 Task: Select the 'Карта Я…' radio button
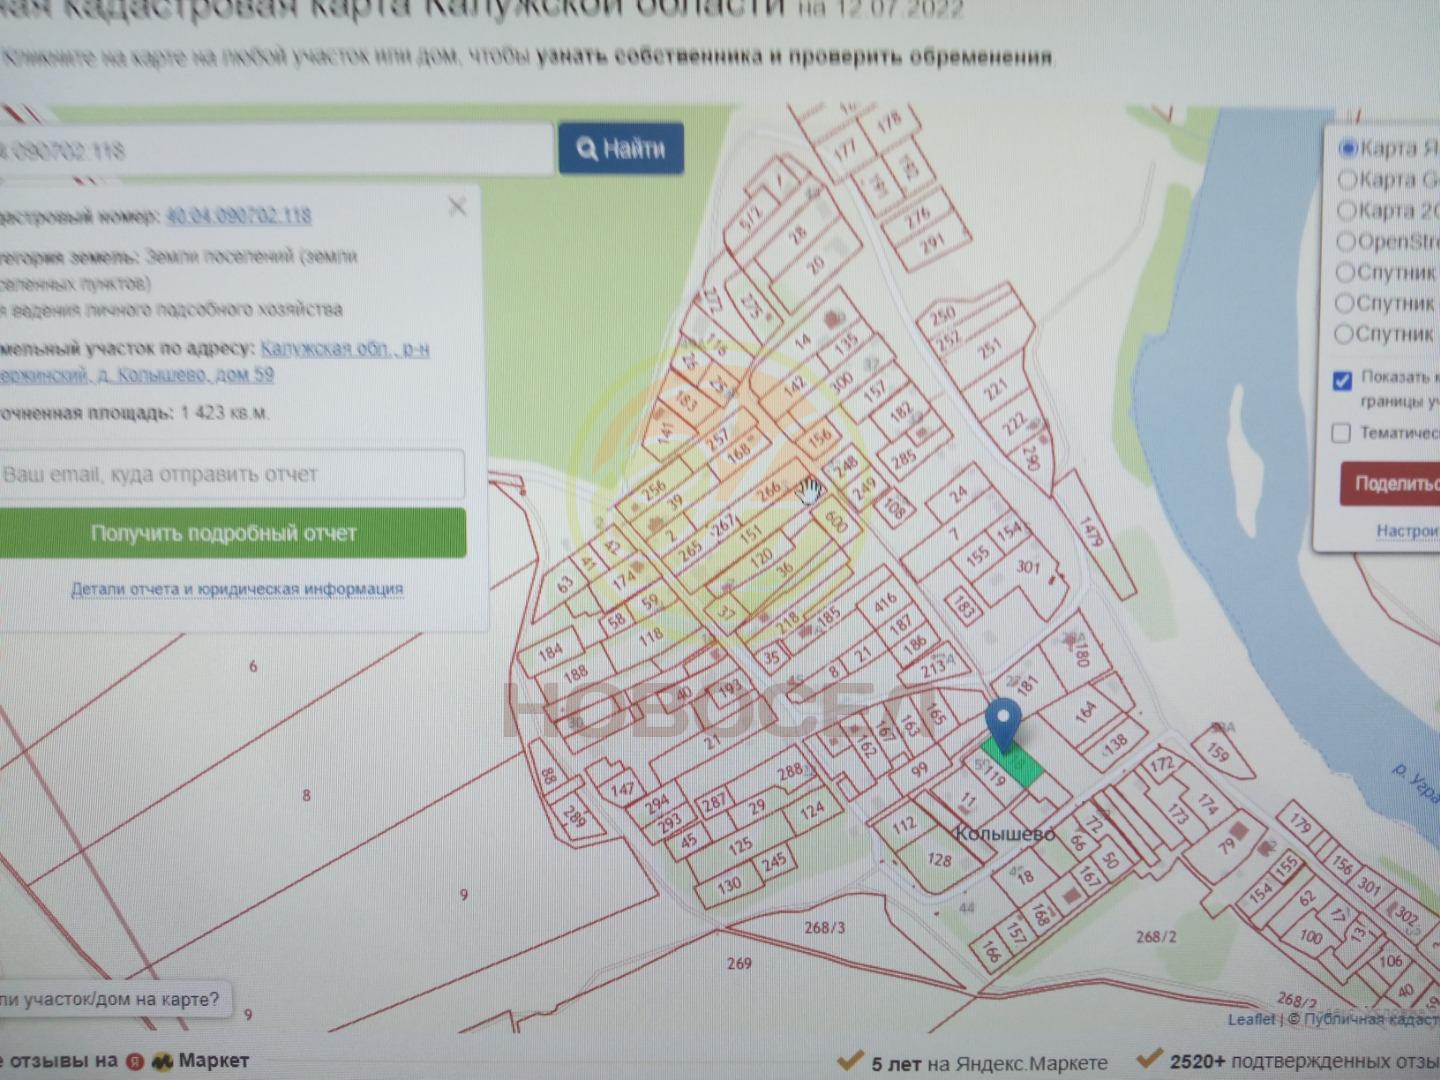point(1348,148)
